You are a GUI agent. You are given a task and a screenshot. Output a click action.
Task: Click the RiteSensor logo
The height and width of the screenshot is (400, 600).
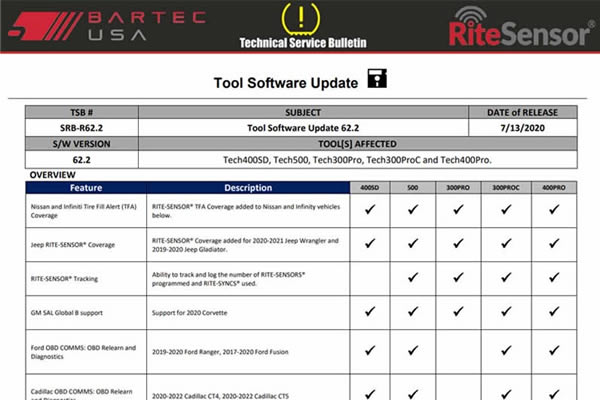click(521, 27)
